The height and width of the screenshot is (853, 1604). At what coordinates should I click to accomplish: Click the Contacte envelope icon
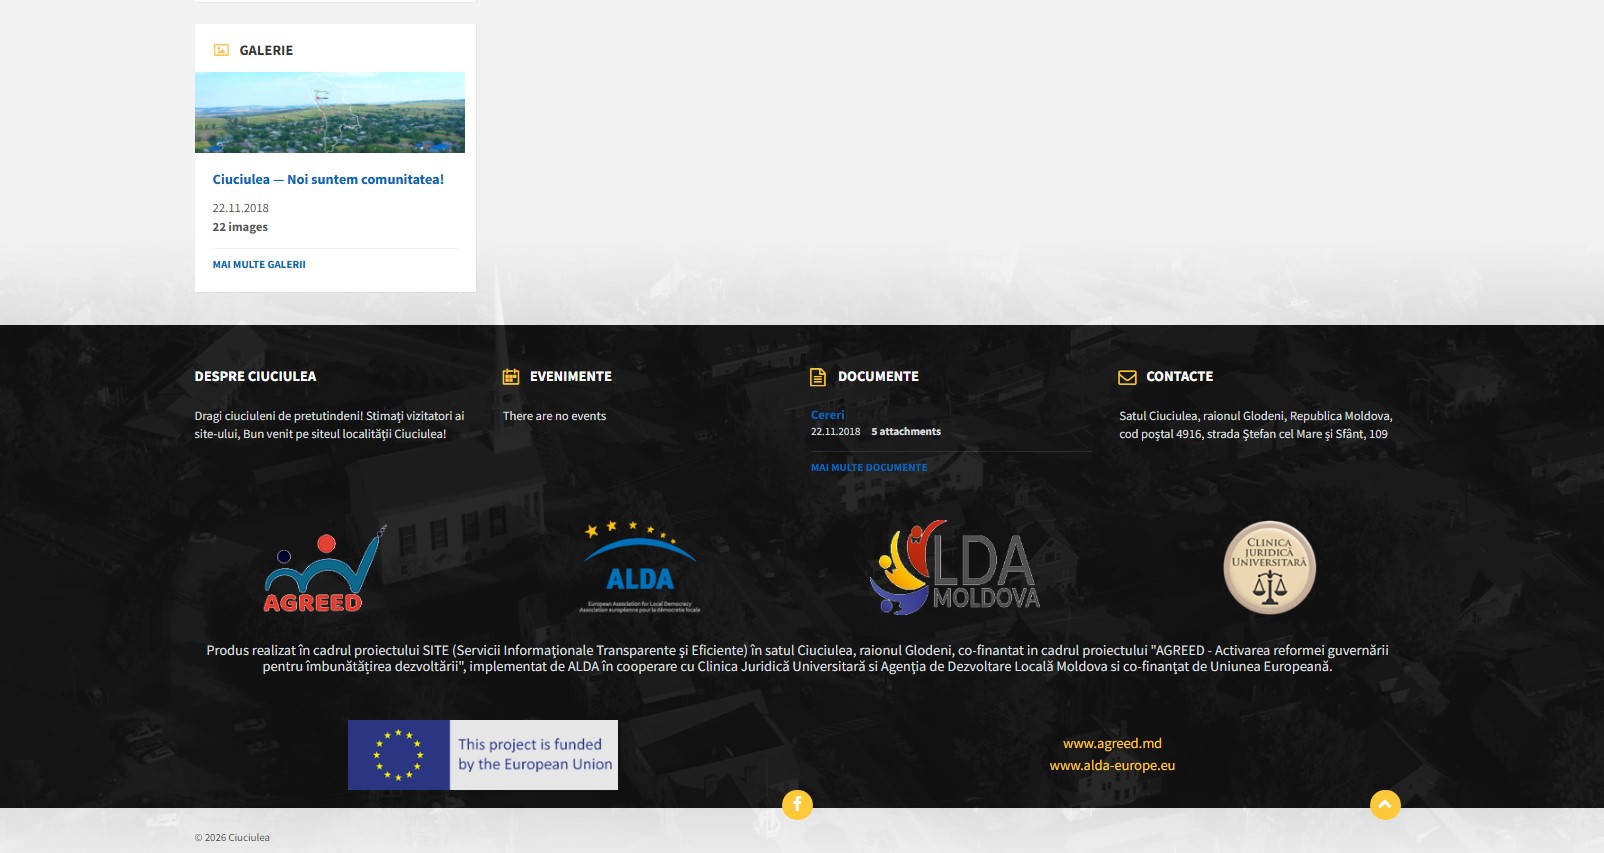pos(1127,377)
